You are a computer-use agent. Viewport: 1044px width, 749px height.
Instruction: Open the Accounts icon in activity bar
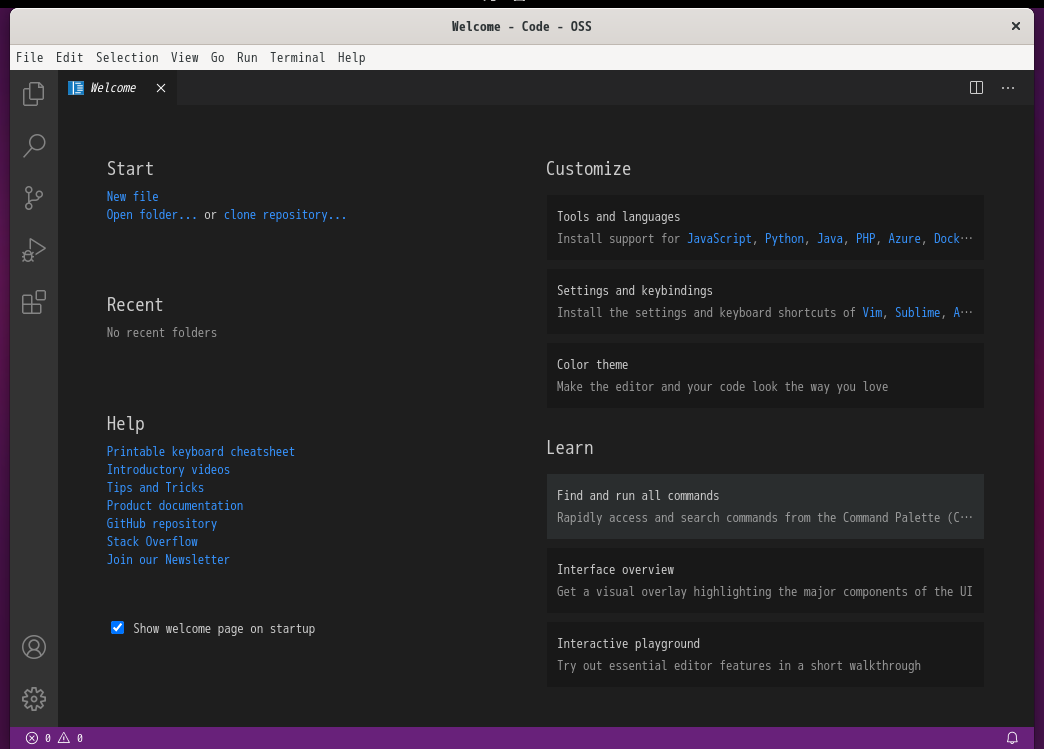coord(34,647)
